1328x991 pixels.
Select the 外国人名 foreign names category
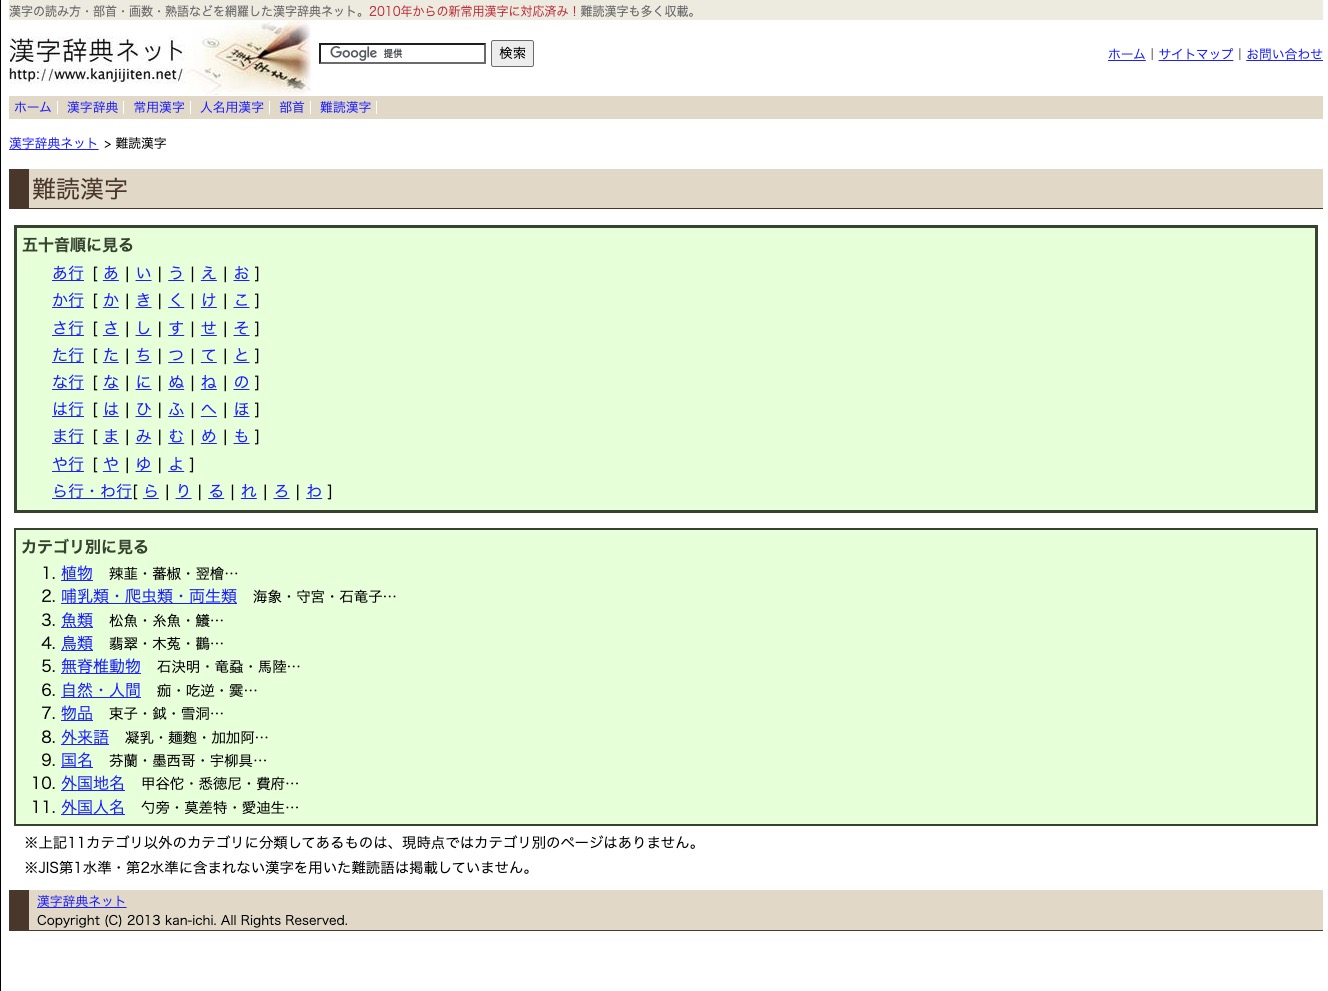[x=93, y=807]
